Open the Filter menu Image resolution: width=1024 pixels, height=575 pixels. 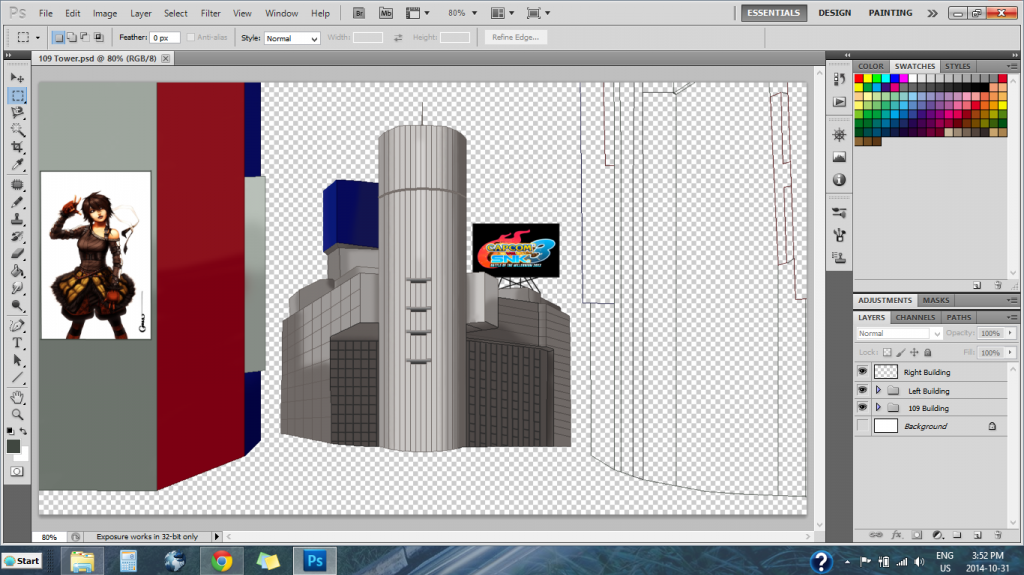pyautogui.click(x=211, y=13)
